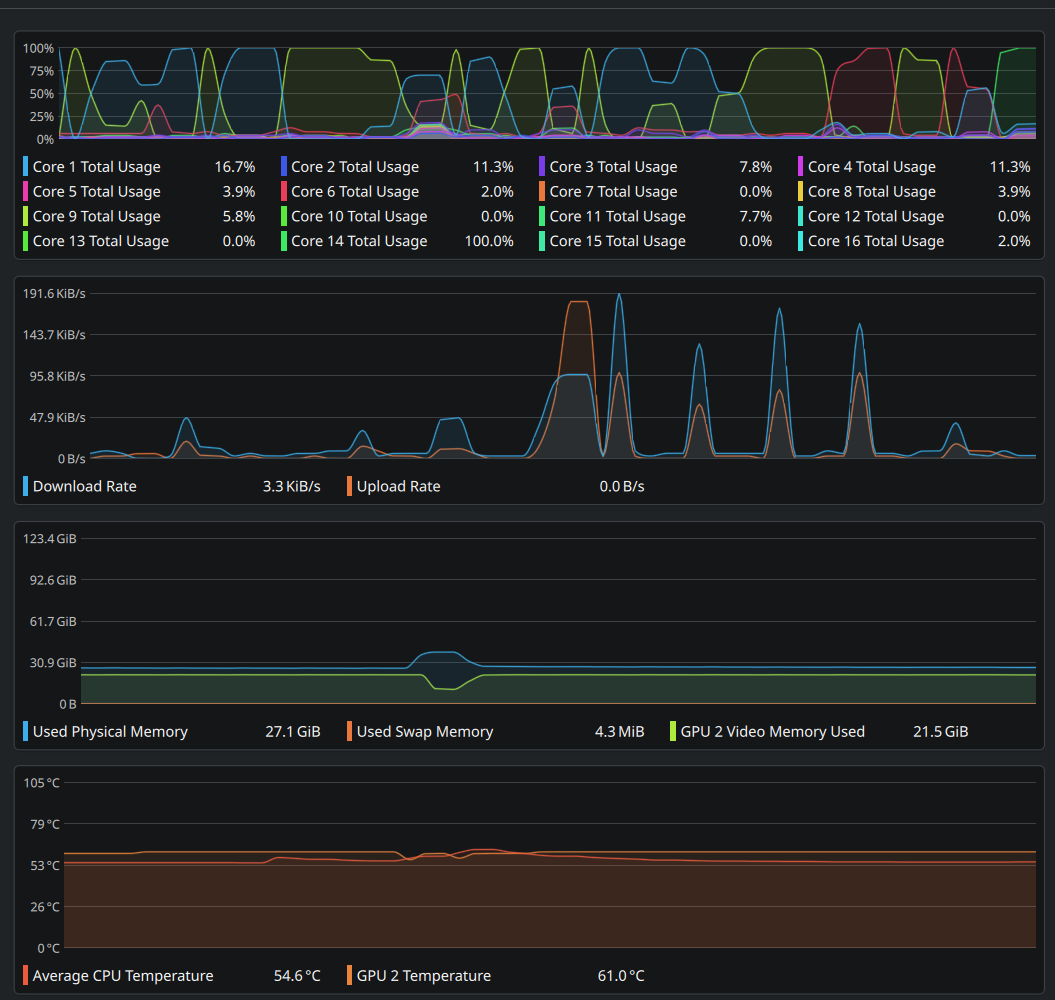The width and height of the screenshot is (1055, 1000).
Task: Click the 61.7 GiB memory axis label
Action: click(x=53, y=621)
